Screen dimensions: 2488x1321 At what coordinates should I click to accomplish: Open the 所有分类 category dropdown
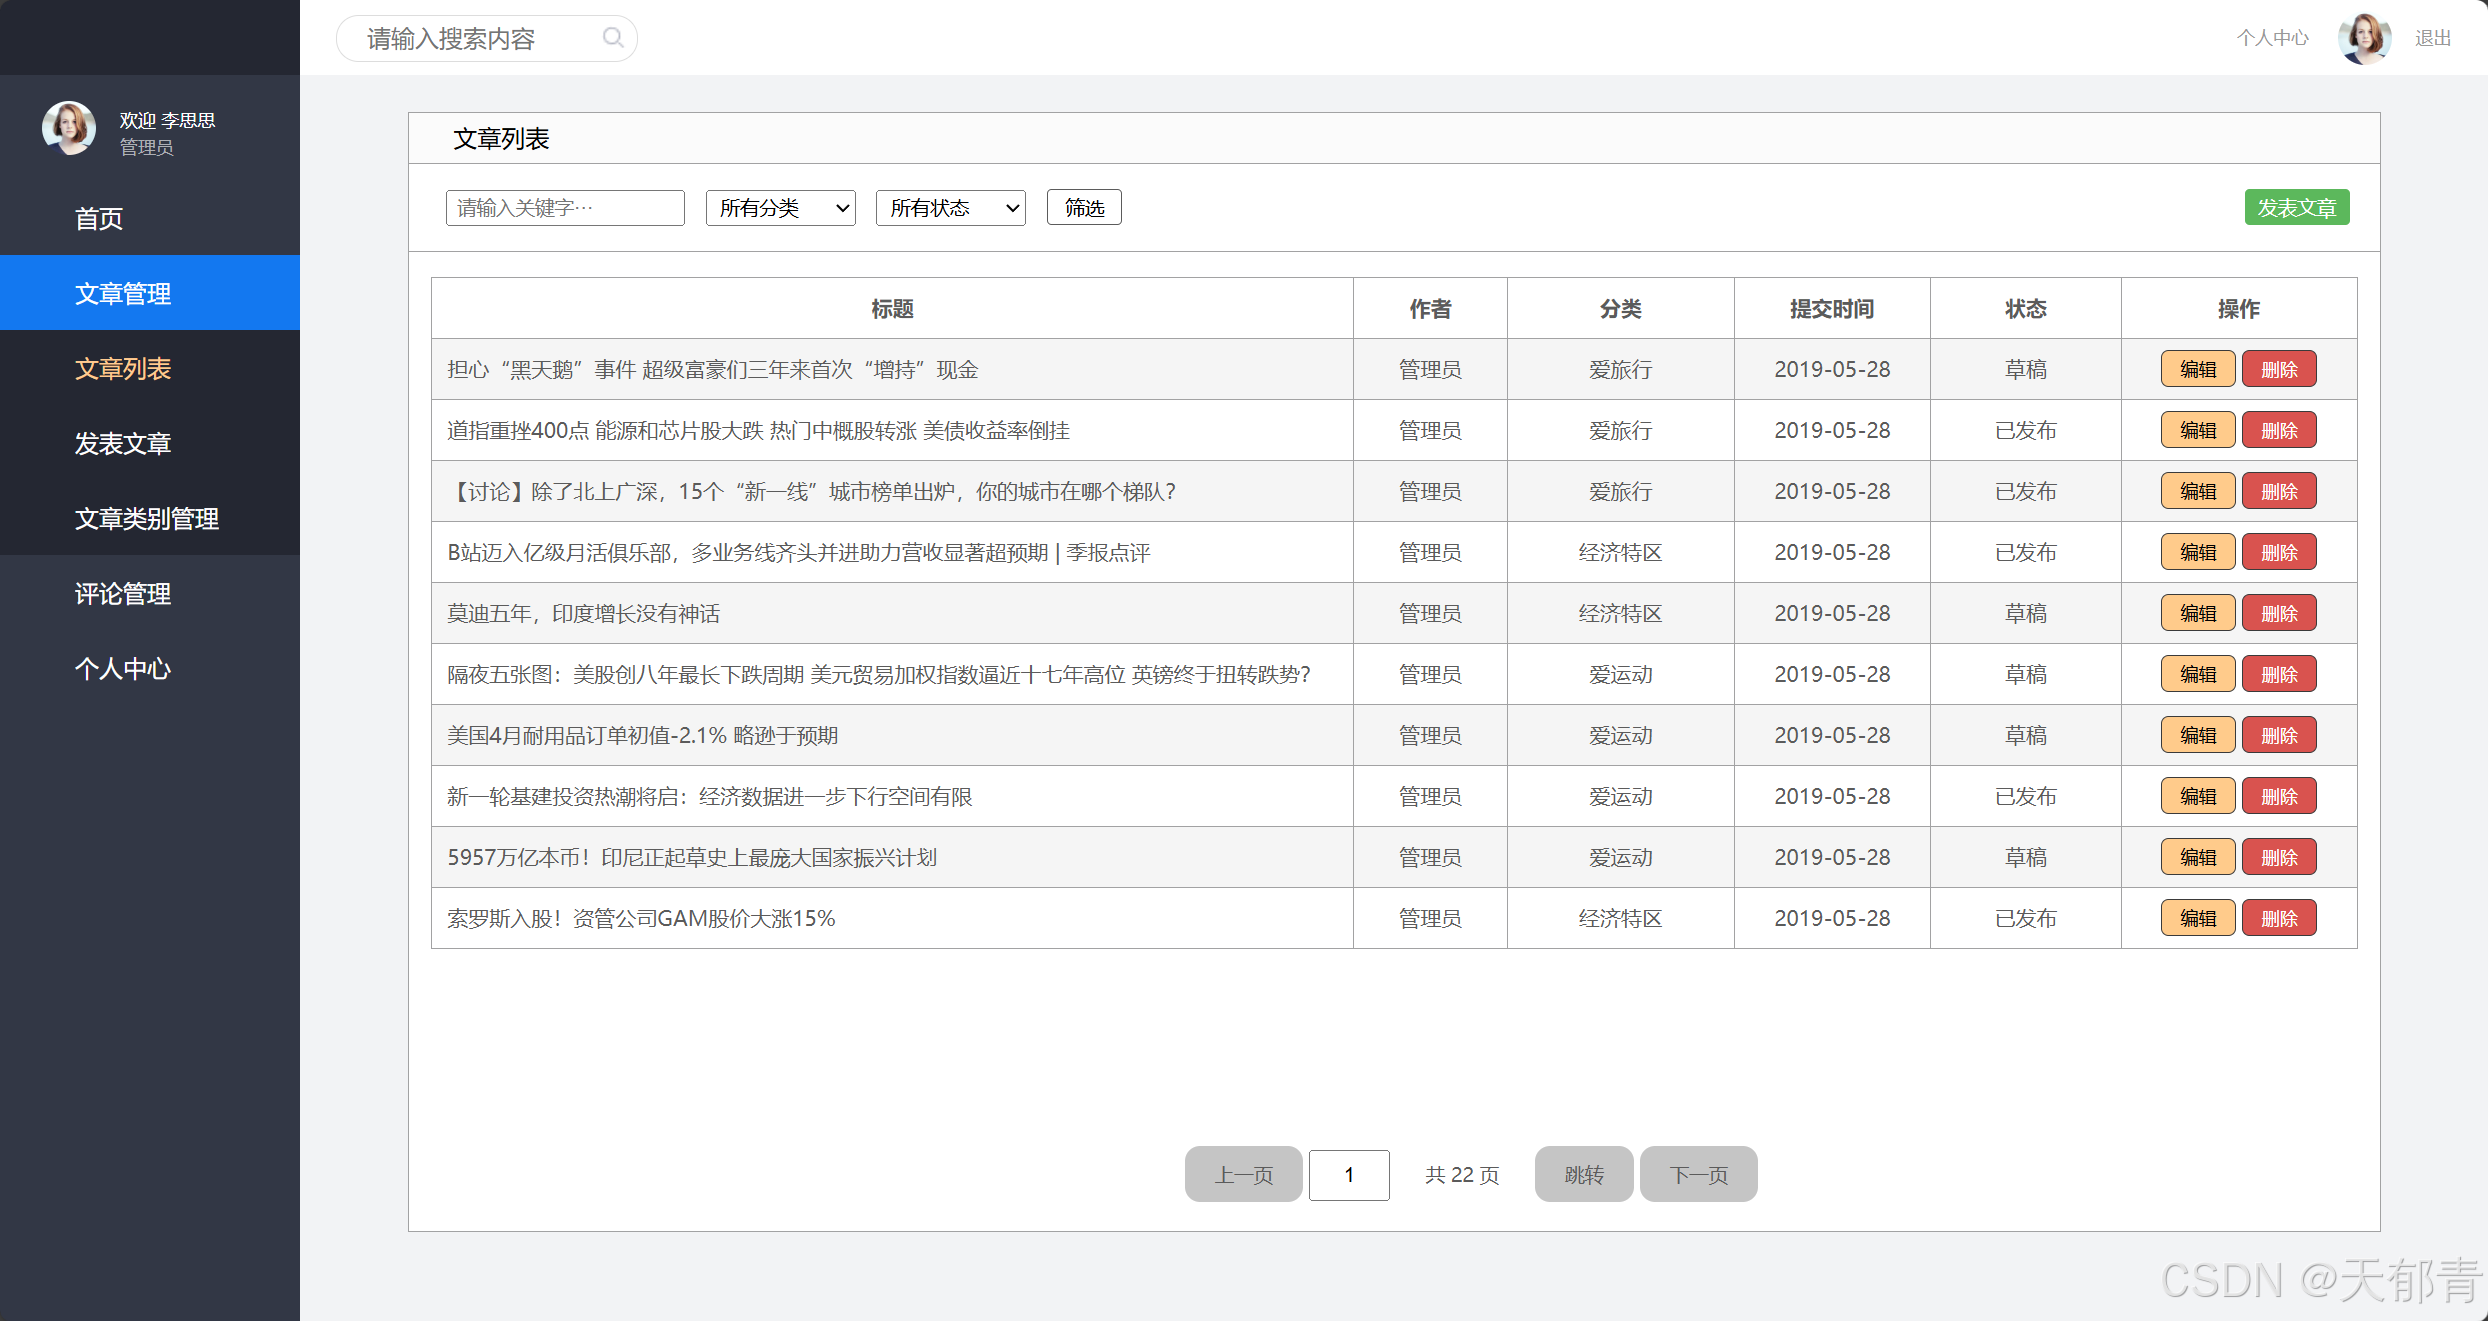[781, 208]
